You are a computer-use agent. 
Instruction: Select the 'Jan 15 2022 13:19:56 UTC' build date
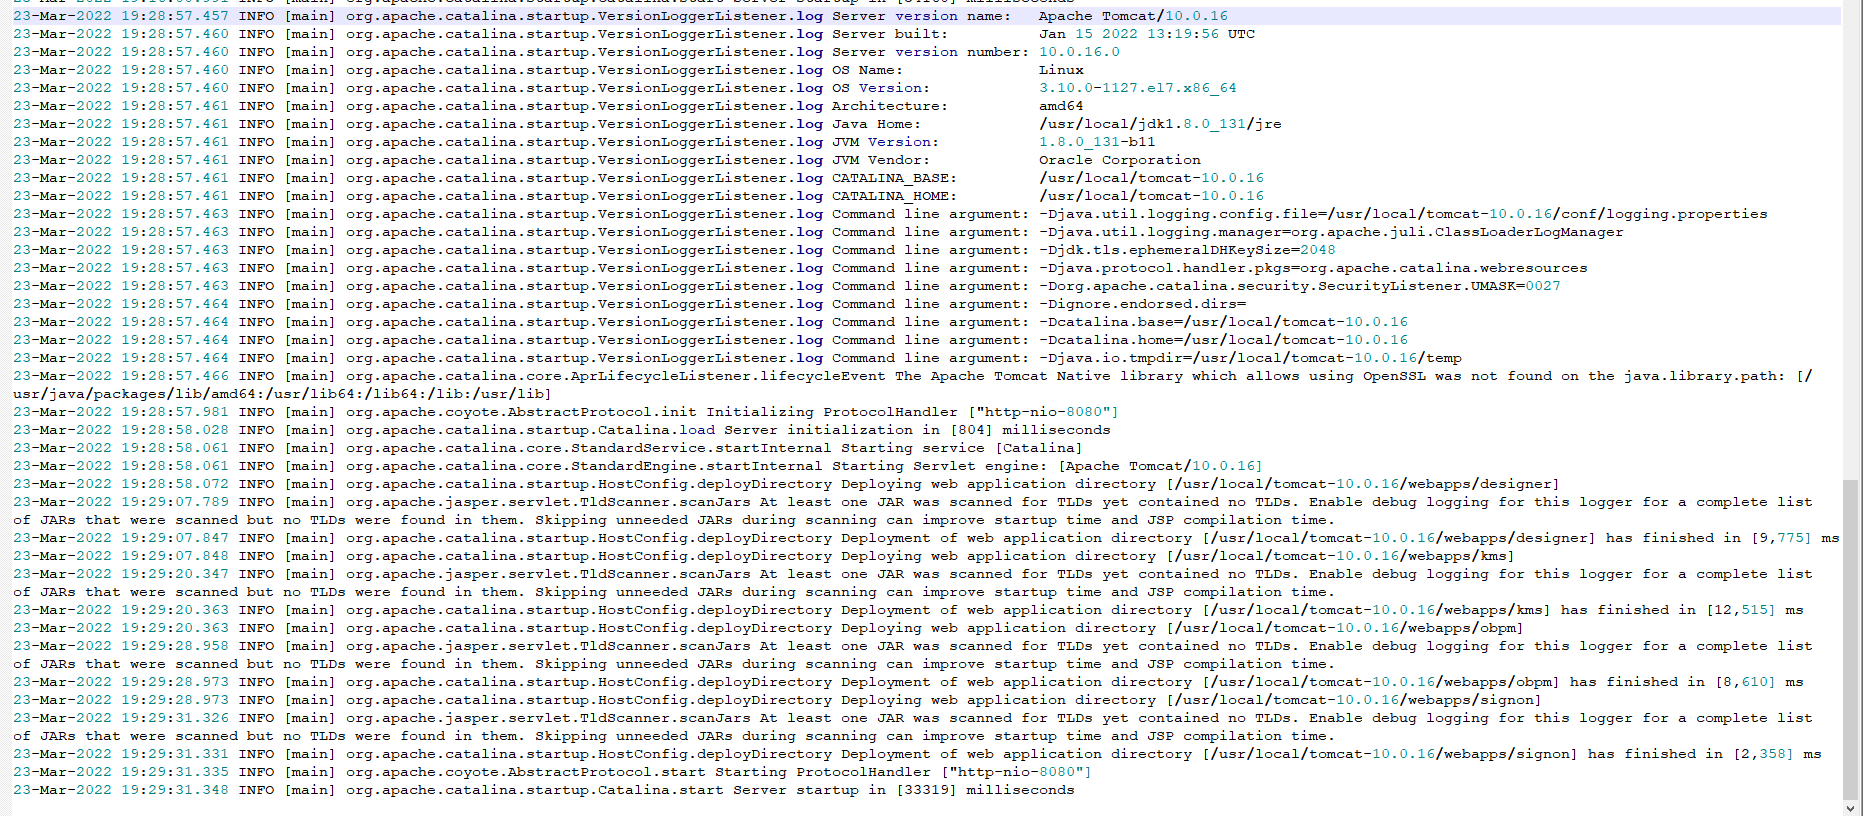[x=1147, y=34]
